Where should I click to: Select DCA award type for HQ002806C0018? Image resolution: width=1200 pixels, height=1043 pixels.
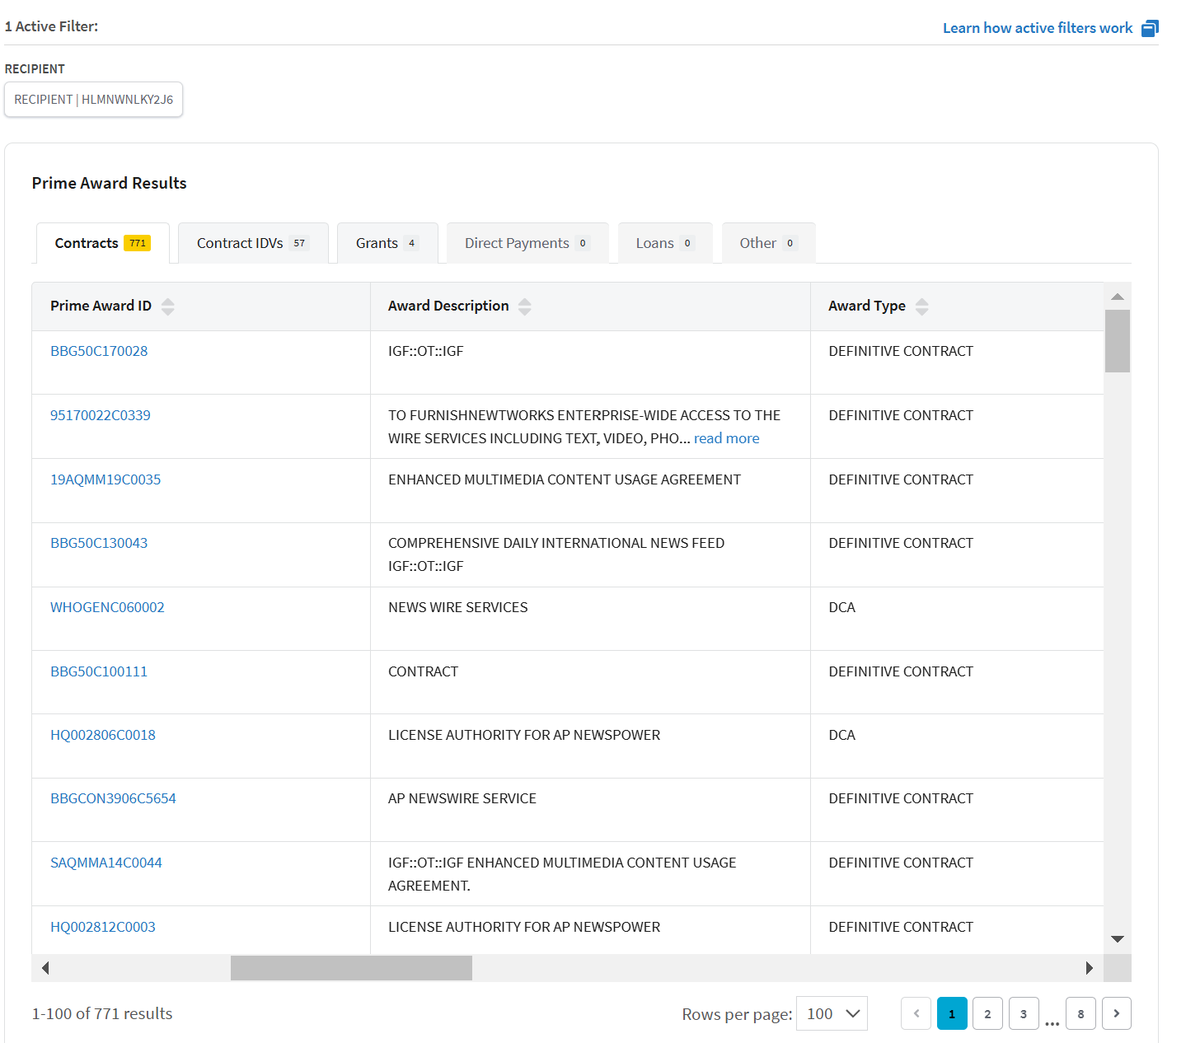click(x=842, y=735)
